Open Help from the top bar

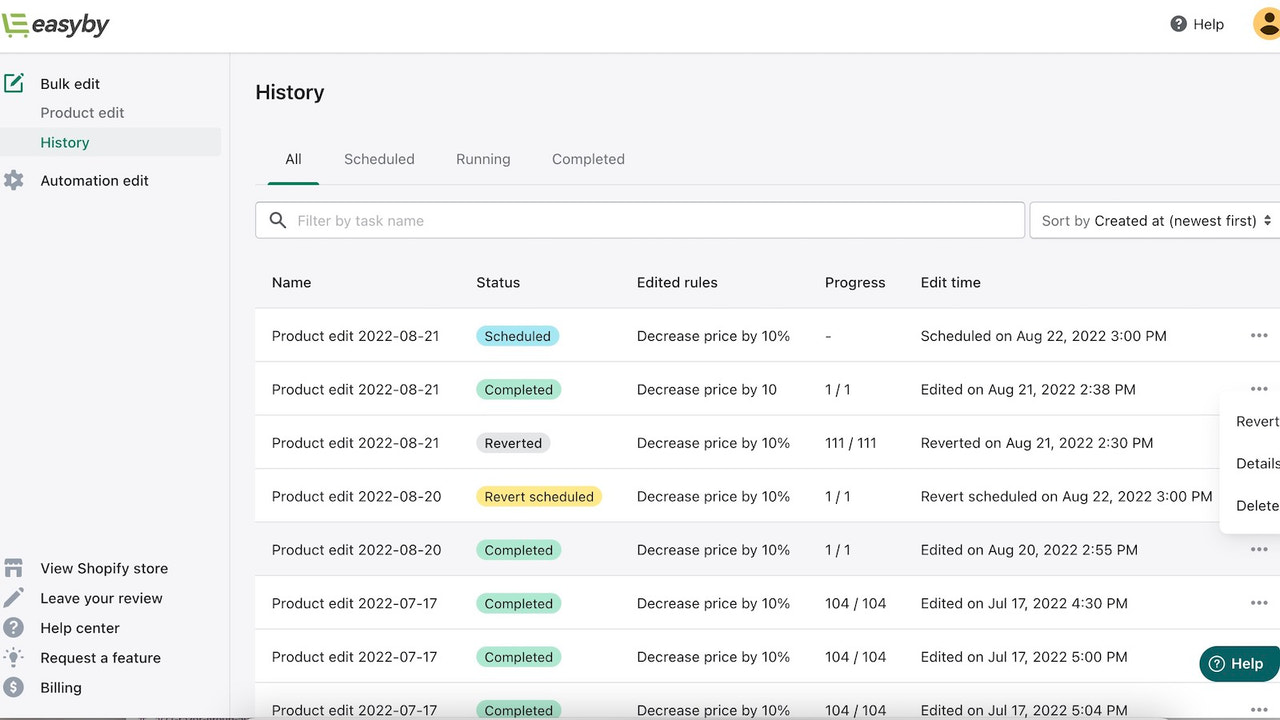point(1197,24)
